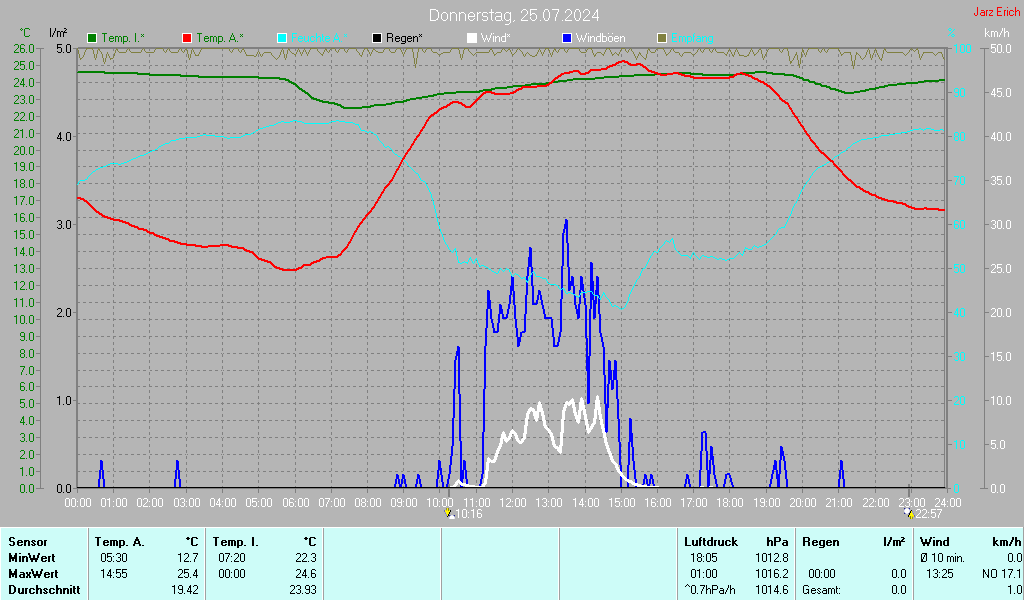Click the Ø 10 min. label
Image resolution: width=1024 pixels, height=600 pixels.
[x=942, y=558]
